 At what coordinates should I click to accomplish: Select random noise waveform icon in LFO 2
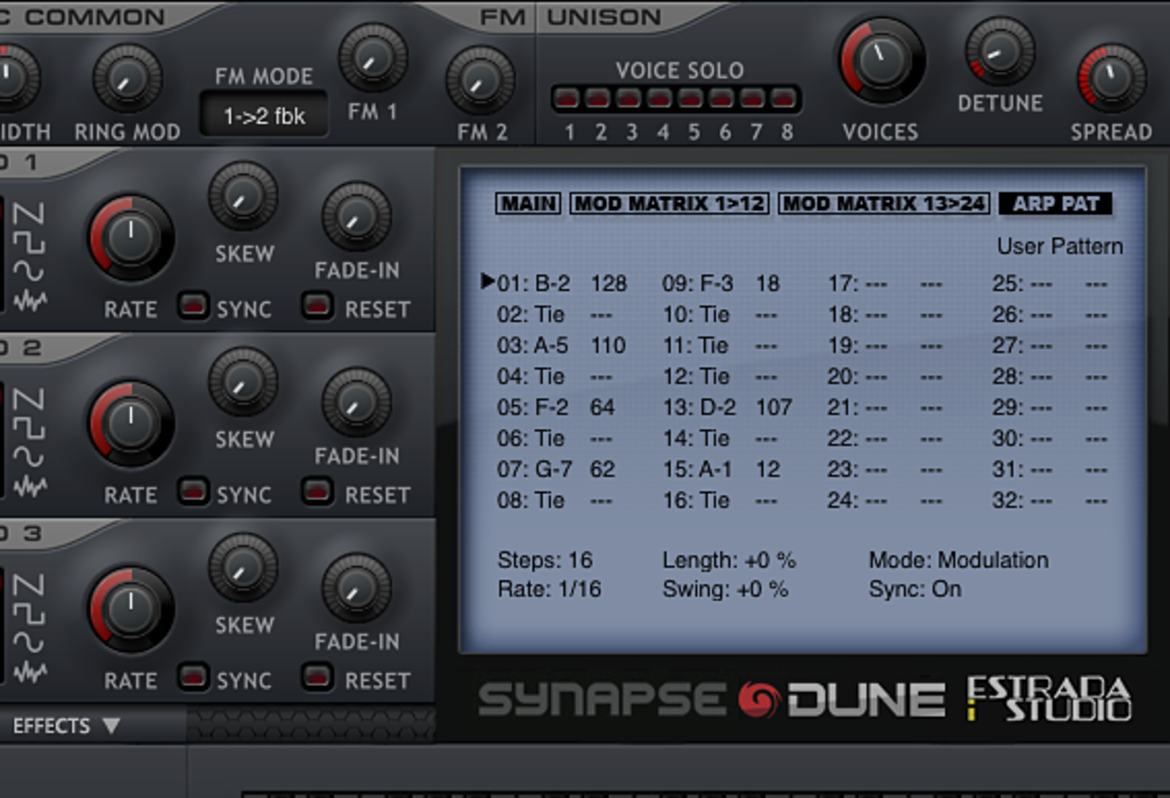pos(30,486)
